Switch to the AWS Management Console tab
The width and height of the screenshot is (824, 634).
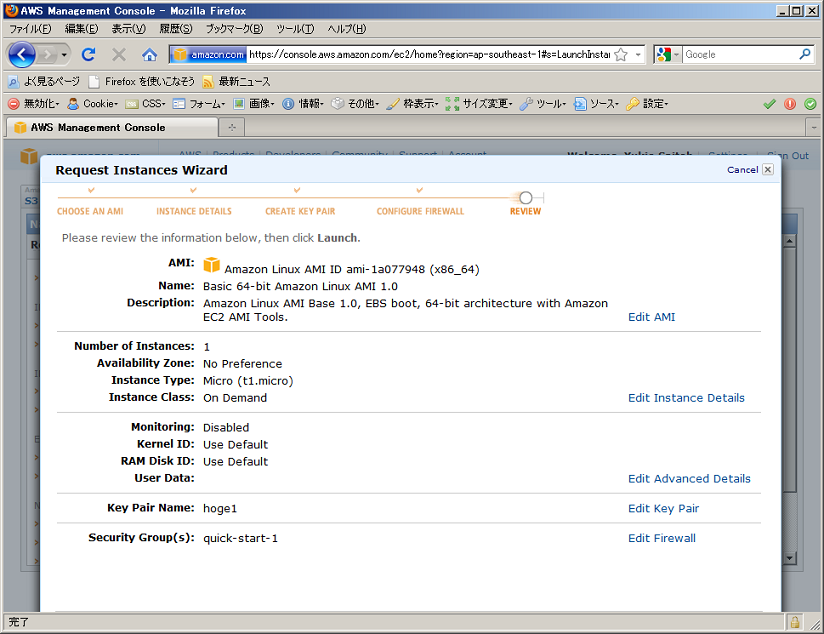pos(110,127)
